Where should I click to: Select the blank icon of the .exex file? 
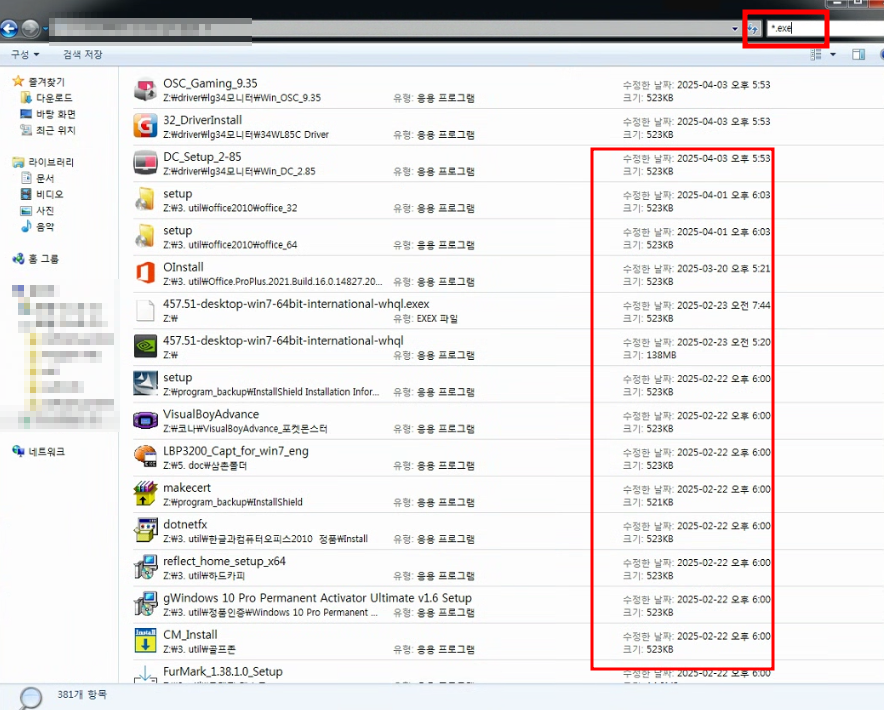(145, 310)
